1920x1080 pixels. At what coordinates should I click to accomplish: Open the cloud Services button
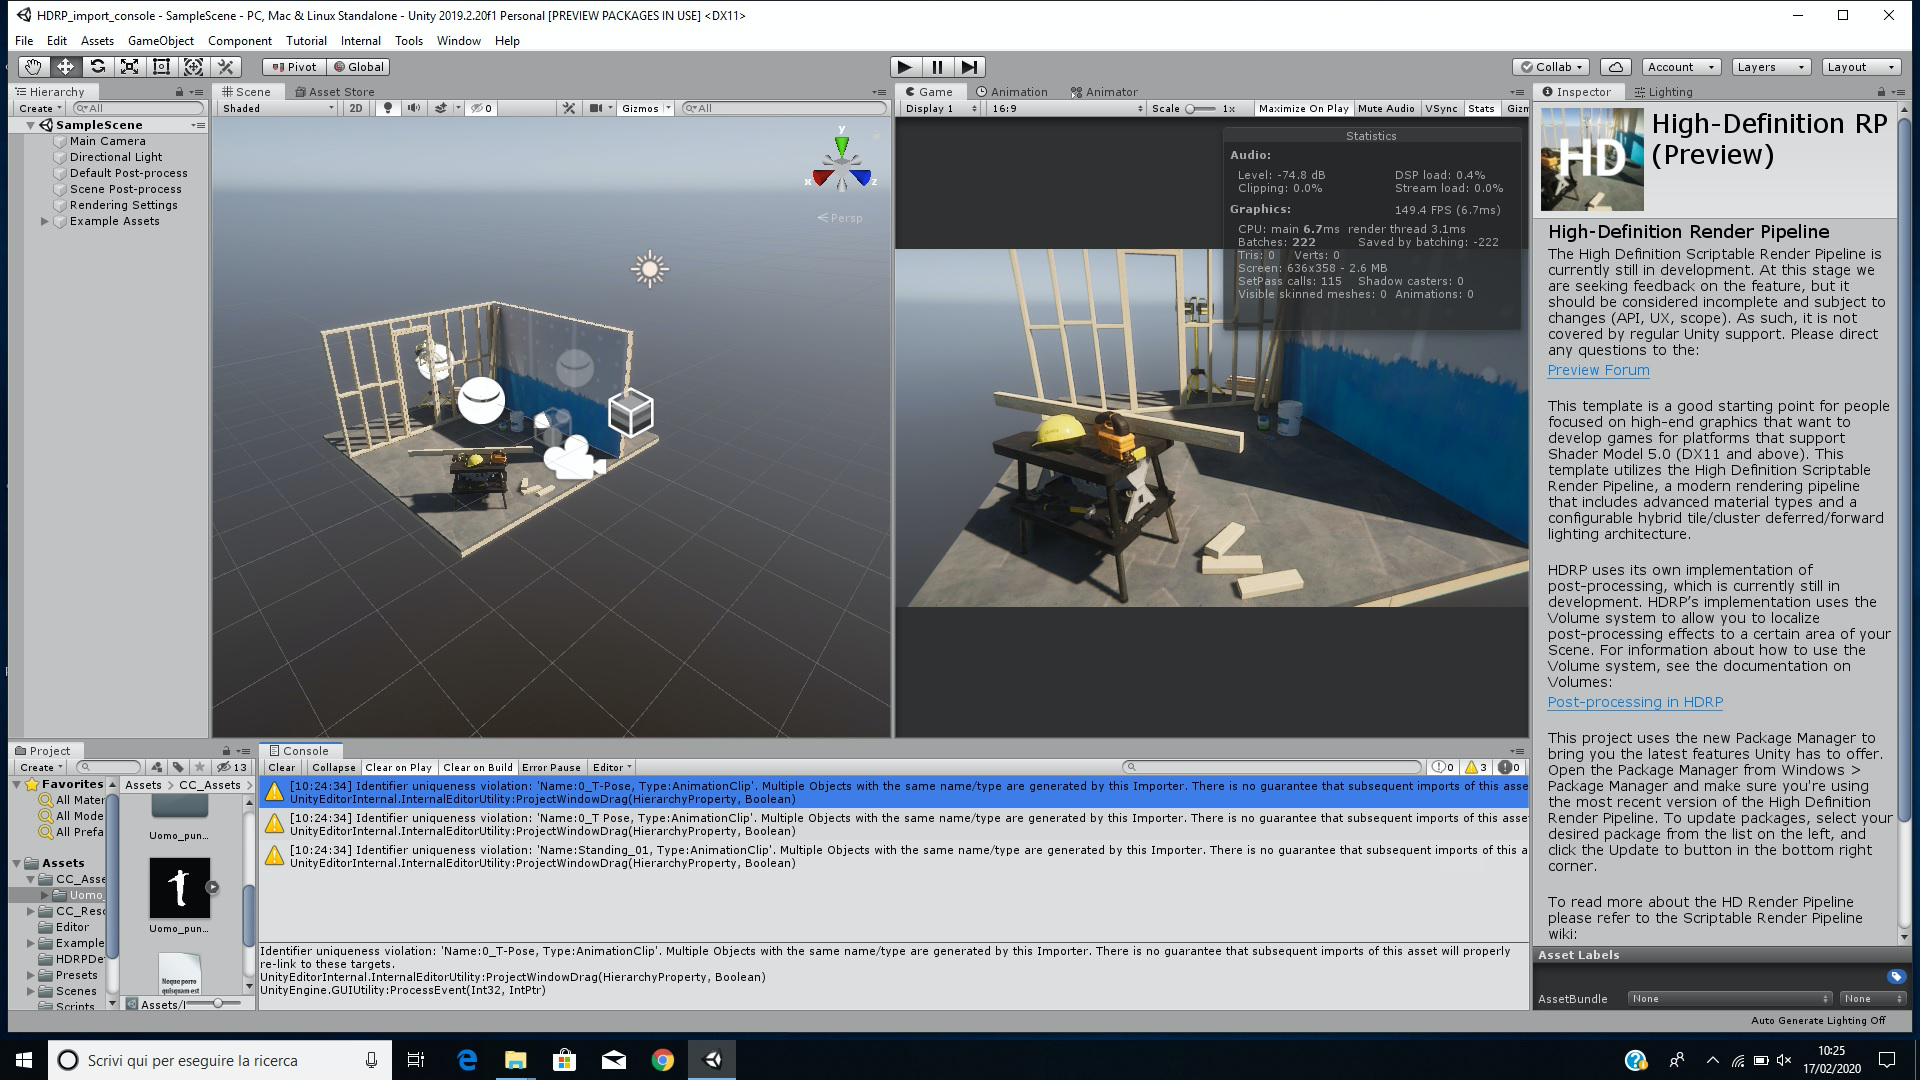pyautogui.click(x=1615, y=67)
